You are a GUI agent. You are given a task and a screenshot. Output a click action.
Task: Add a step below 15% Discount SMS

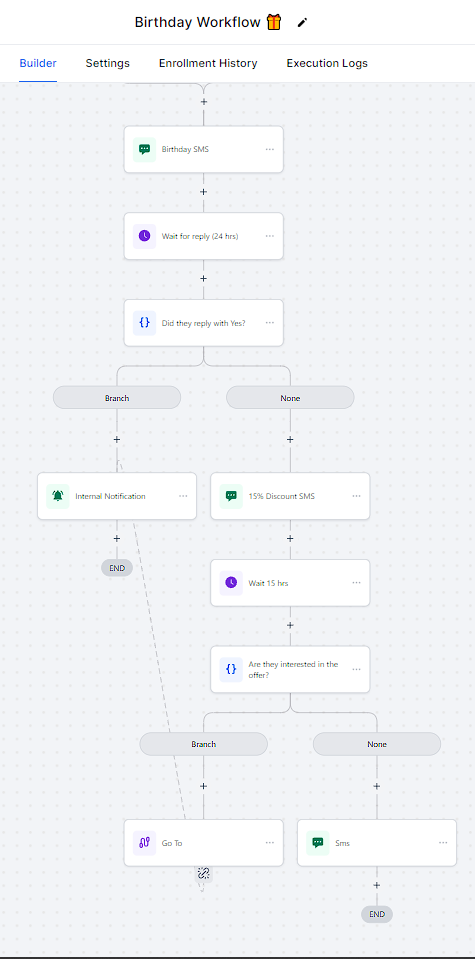point(290,539)
